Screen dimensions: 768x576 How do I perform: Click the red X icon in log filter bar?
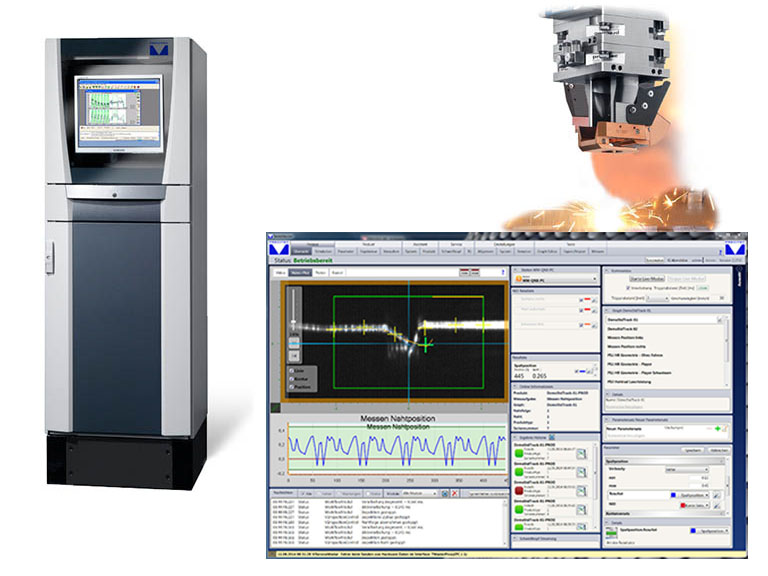pyautogui.click(x=455, y=493)
